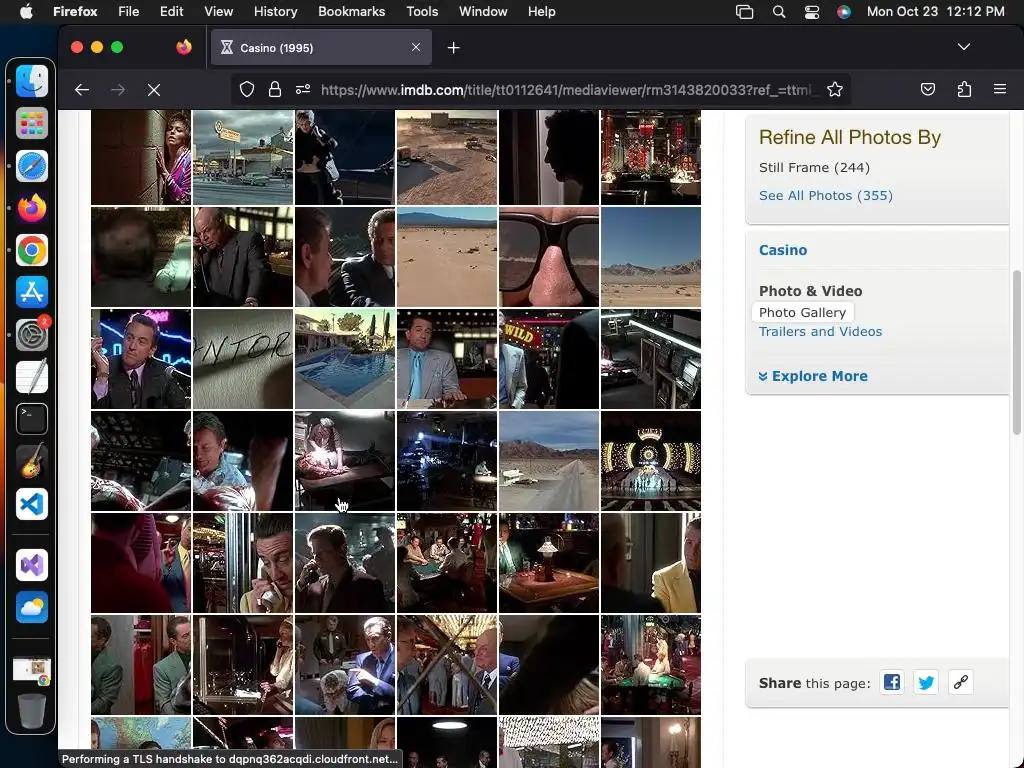Screen dimensions: 1024x768
Task: Share page on Facebook
Action: [892, 682]
